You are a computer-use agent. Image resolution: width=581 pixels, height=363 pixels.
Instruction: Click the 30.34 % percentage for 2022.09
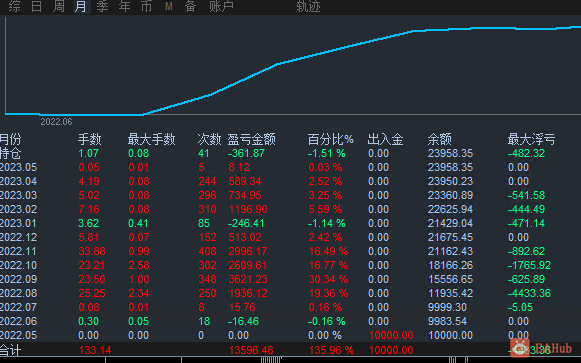click(328, 279)
